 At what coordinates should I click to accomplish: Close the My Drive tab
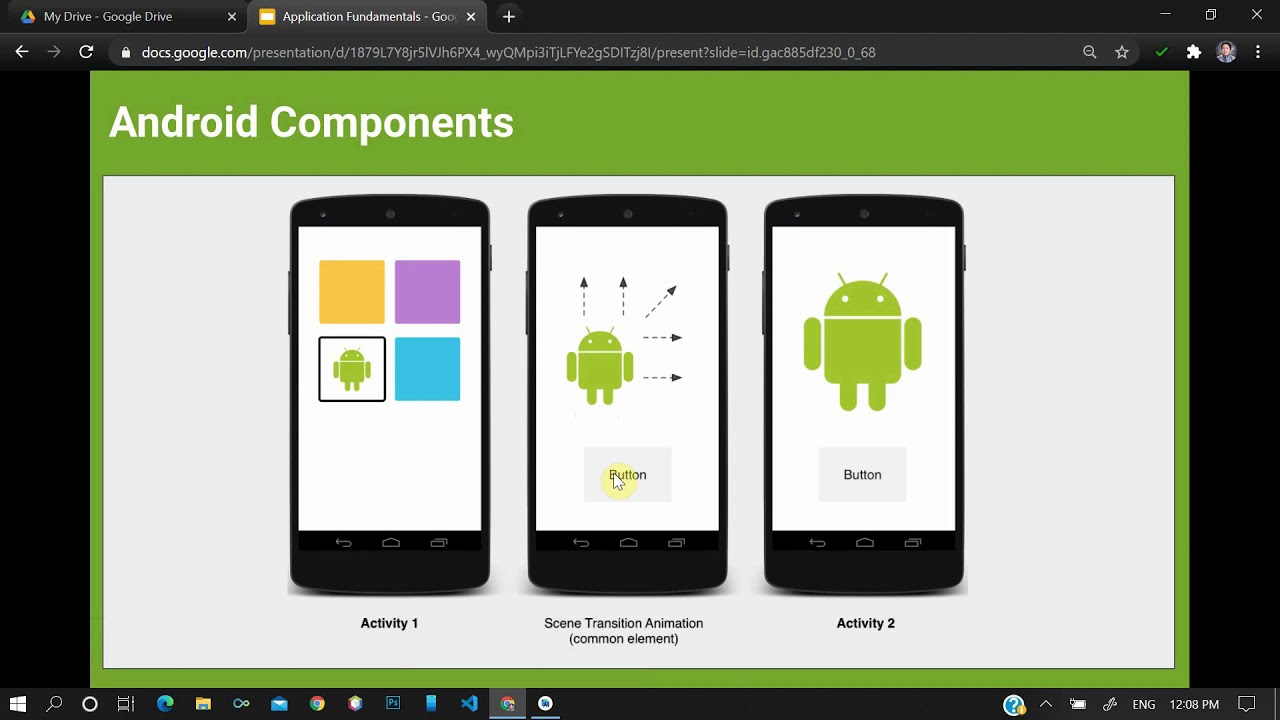(231, 17)
